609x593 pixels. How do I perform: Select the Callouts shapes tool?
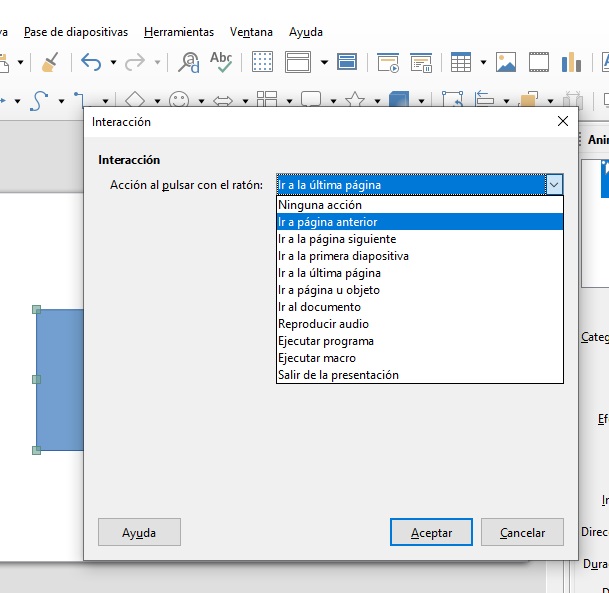pos(311,99)
